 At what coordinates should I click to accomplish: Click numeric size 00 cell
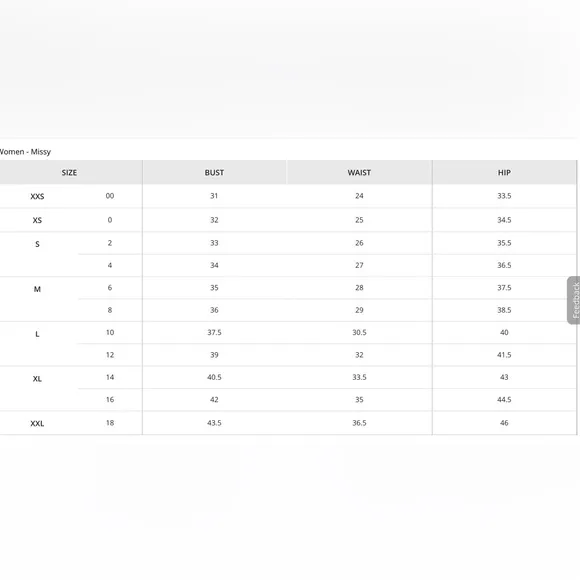[110, 196]
